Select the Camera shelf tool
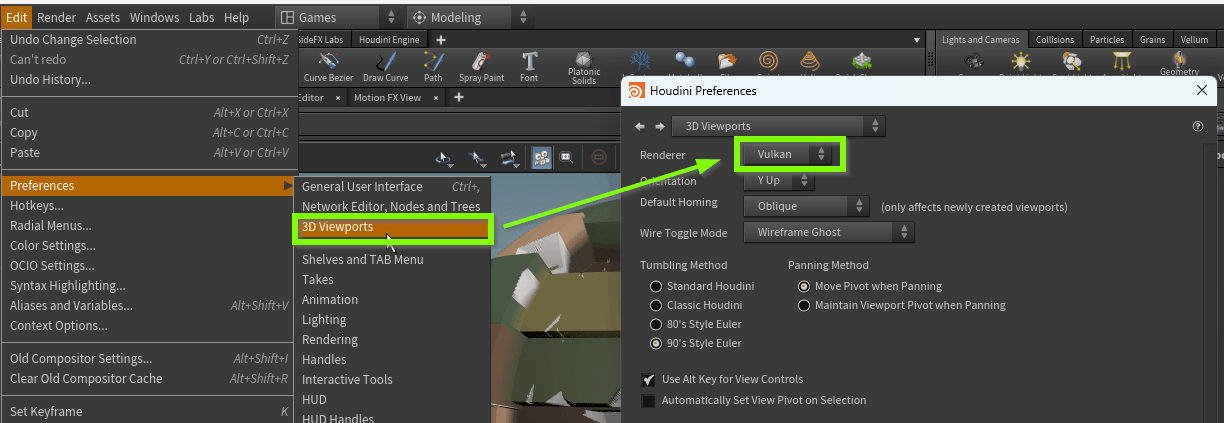1224x423 pixels. (x=972, y=62)
